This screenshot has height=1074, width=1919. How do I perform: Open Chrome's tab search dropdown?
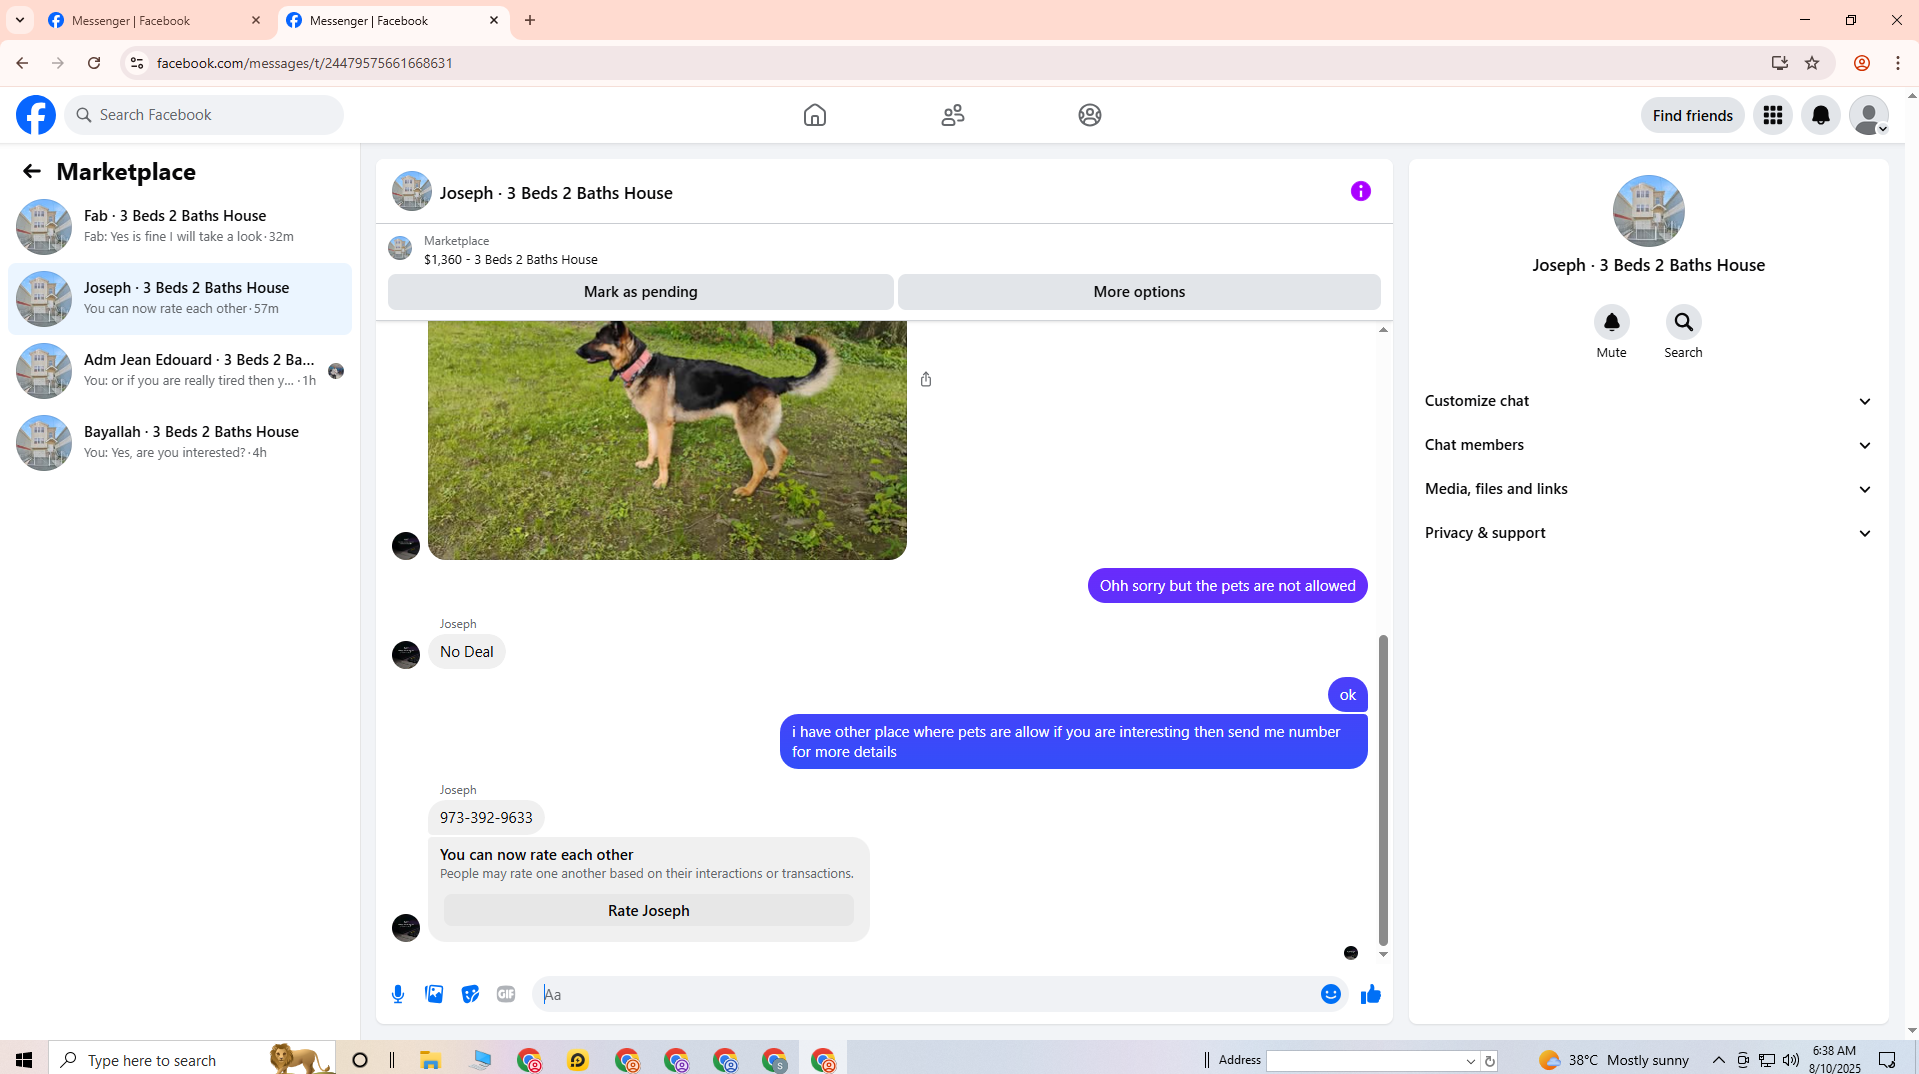pyautogui.click(x=20, y=20)
